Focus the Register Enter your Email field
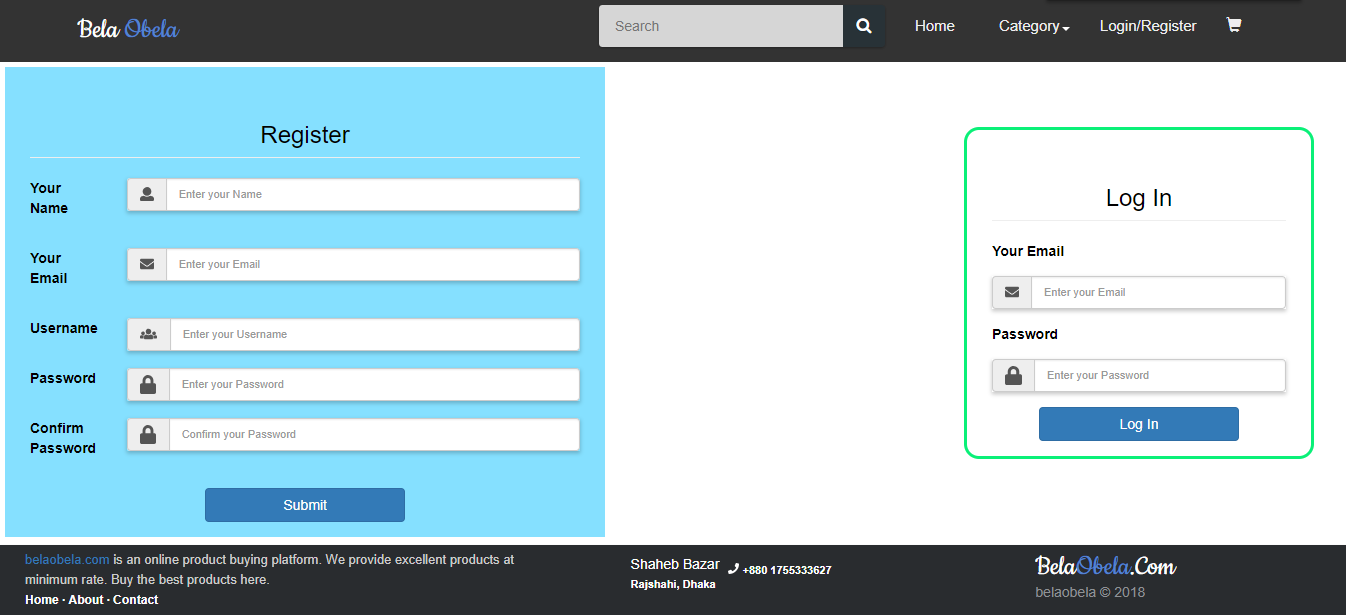 tap(373, 264)
